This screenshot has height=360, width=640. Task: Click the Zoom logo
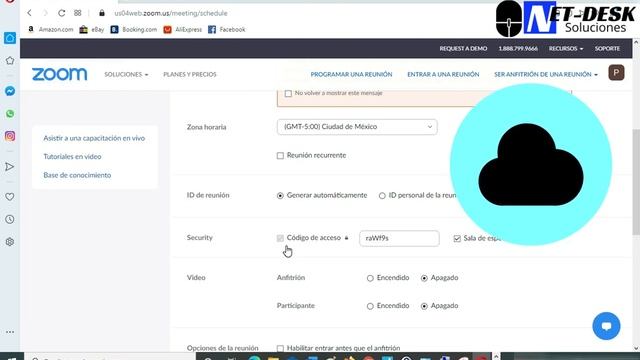tap(60, 74)
